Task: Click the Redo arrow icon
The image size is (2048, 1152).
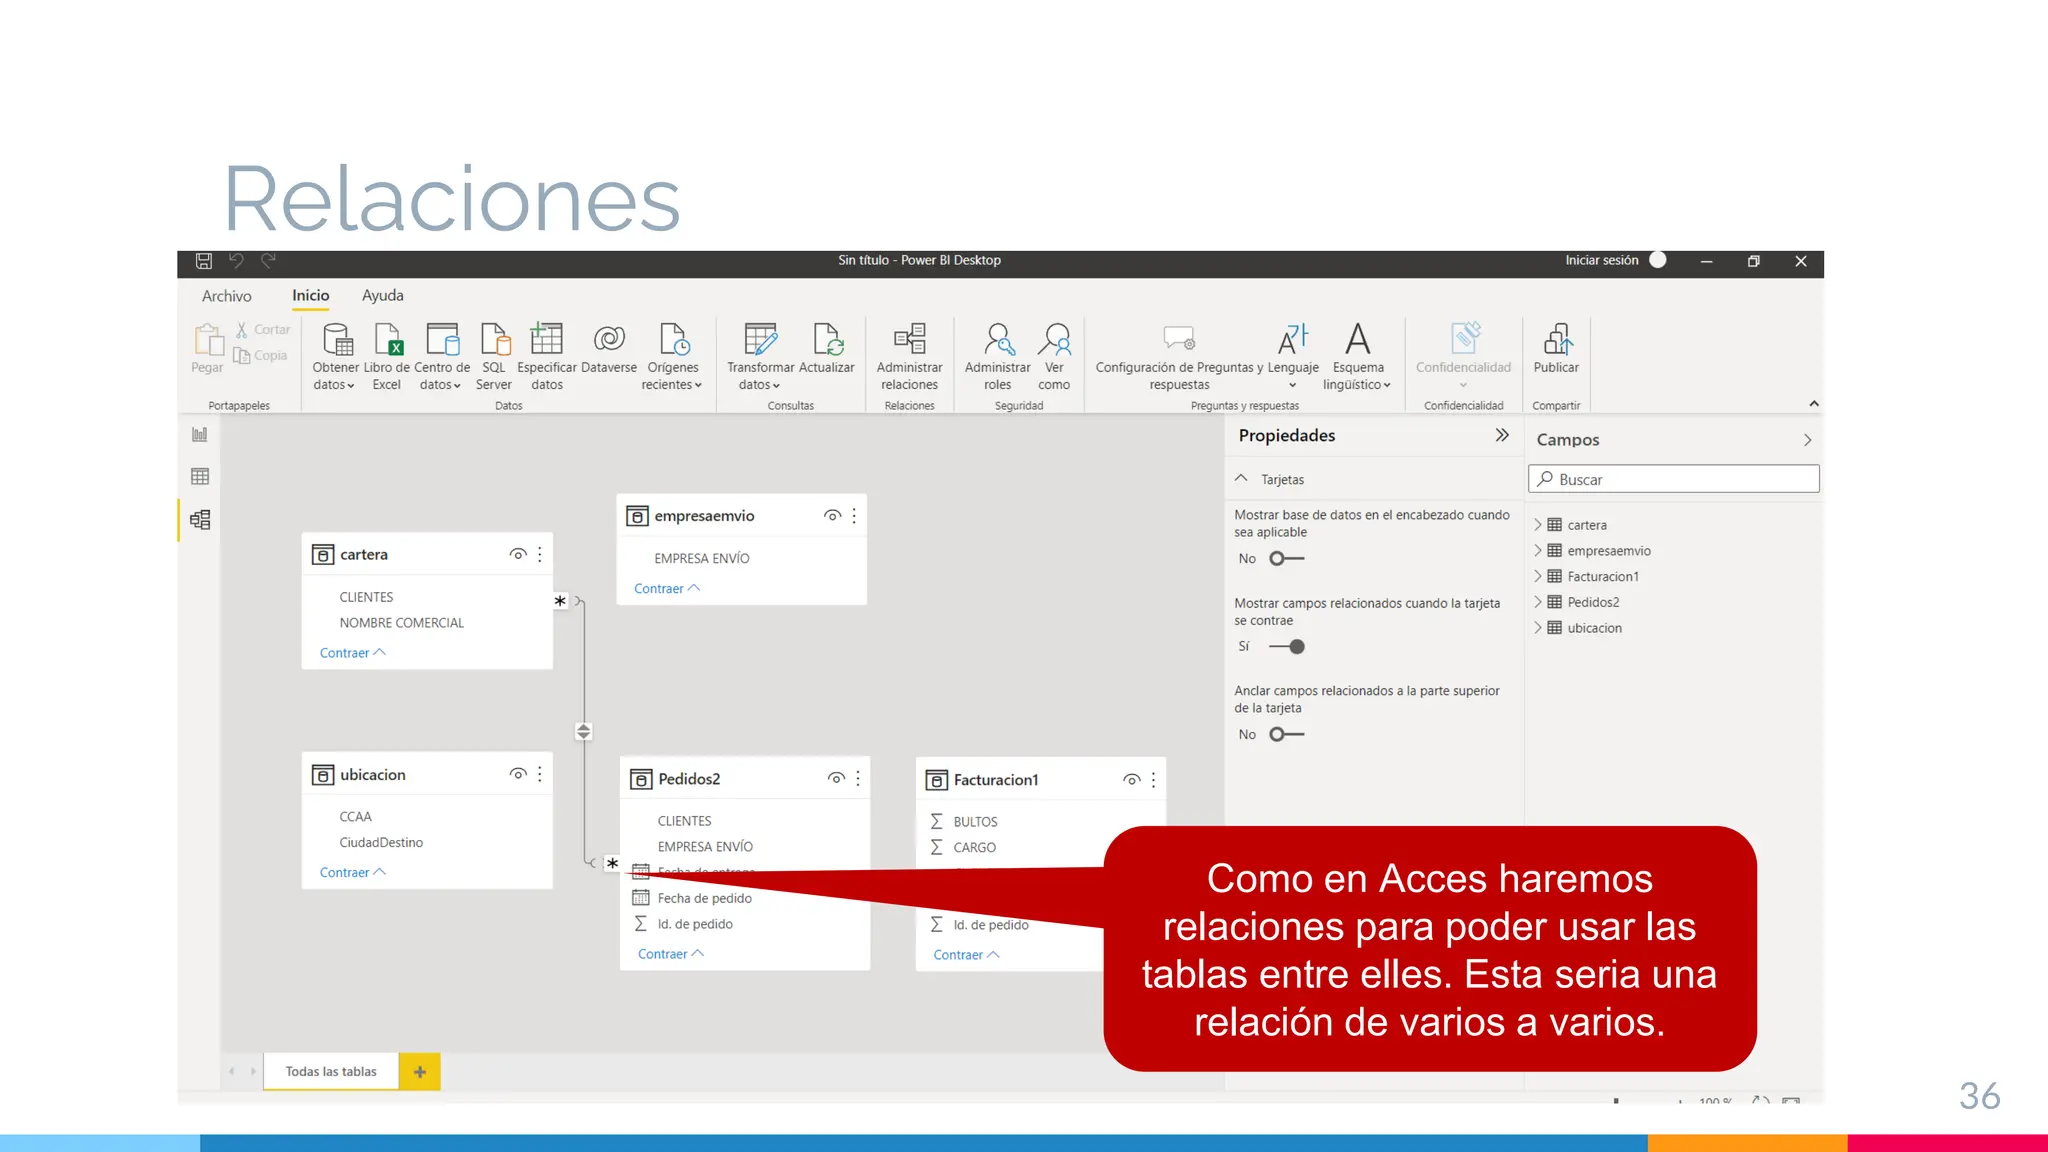Action: click(269, 261)
